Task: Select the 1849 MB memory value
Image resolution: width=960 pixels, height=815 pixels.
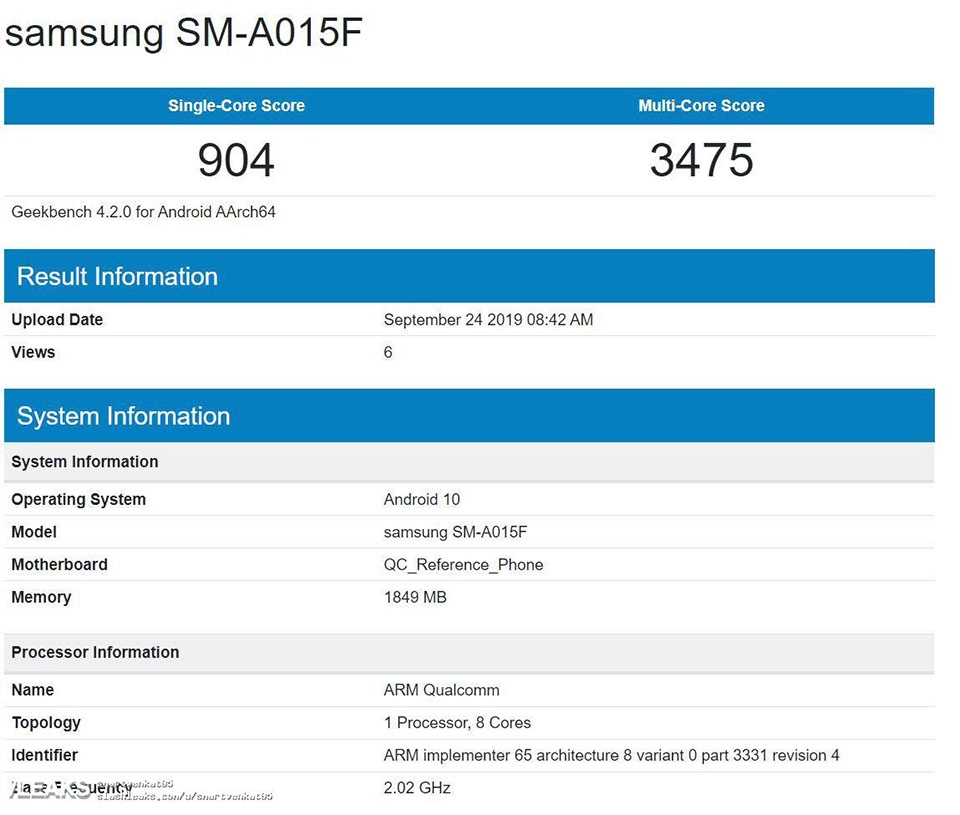Action: 415,597
